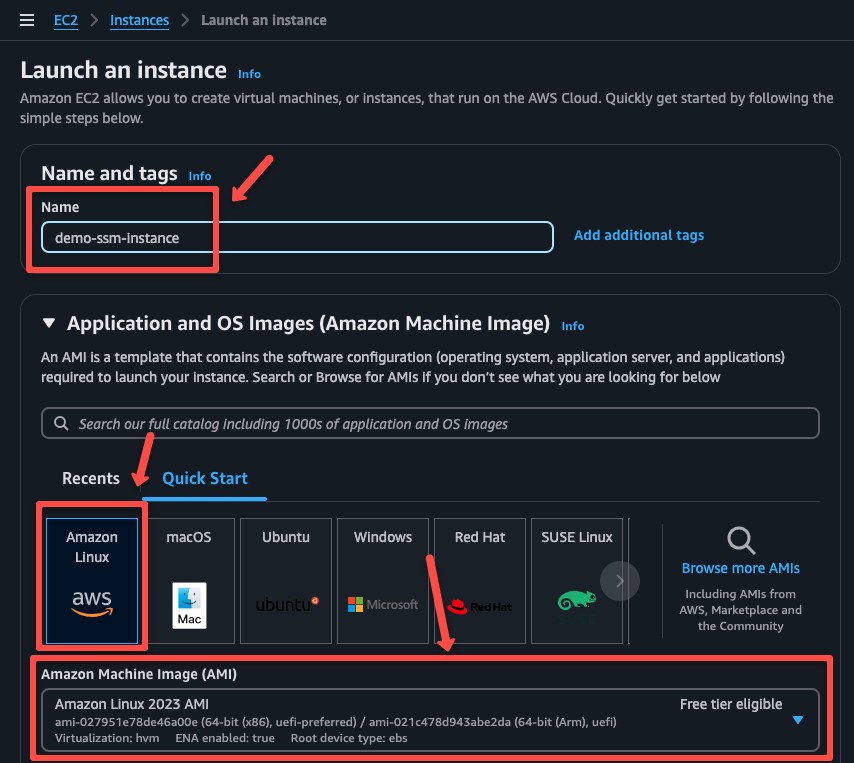Click the Free tier eligible label
Viewport: 854px width, 763px height.
(x=731, y=704)
